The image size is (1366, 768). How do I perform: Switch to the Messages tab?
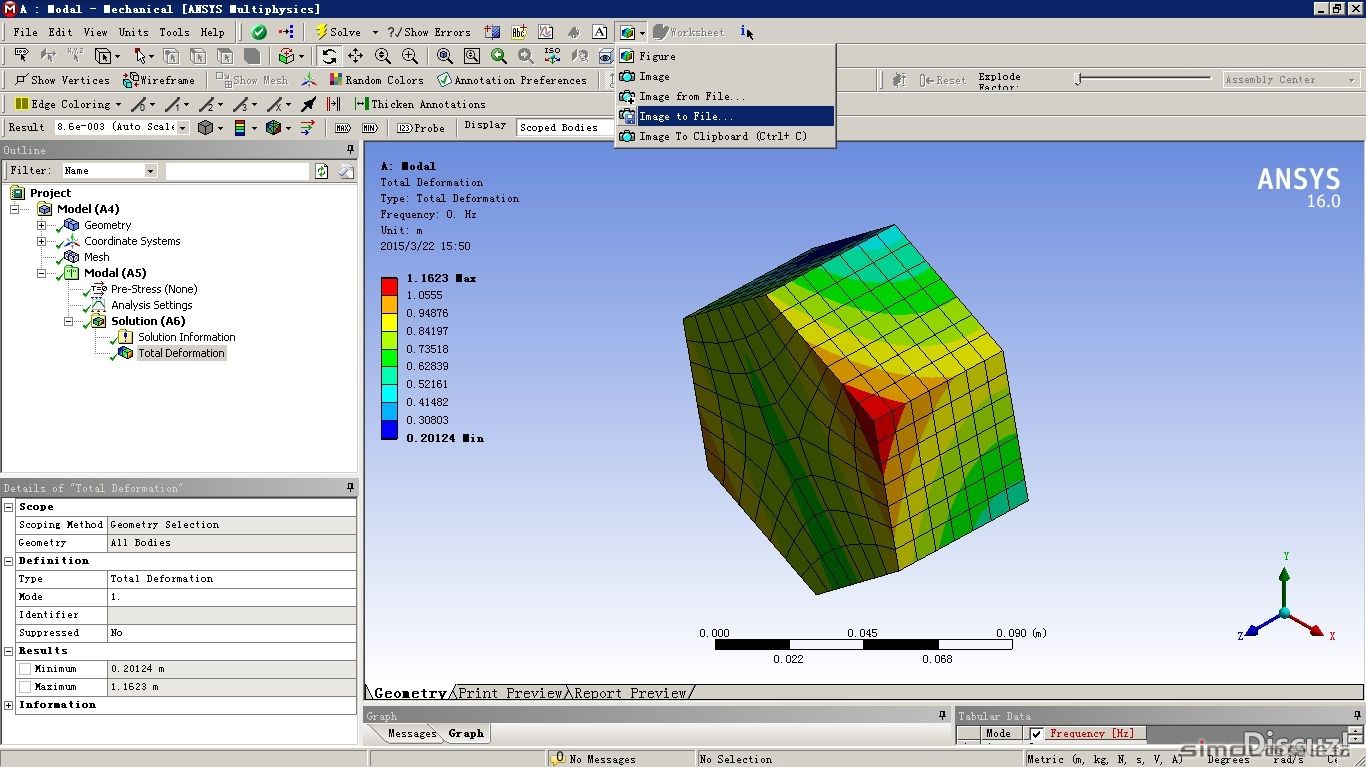pos(412,733)
